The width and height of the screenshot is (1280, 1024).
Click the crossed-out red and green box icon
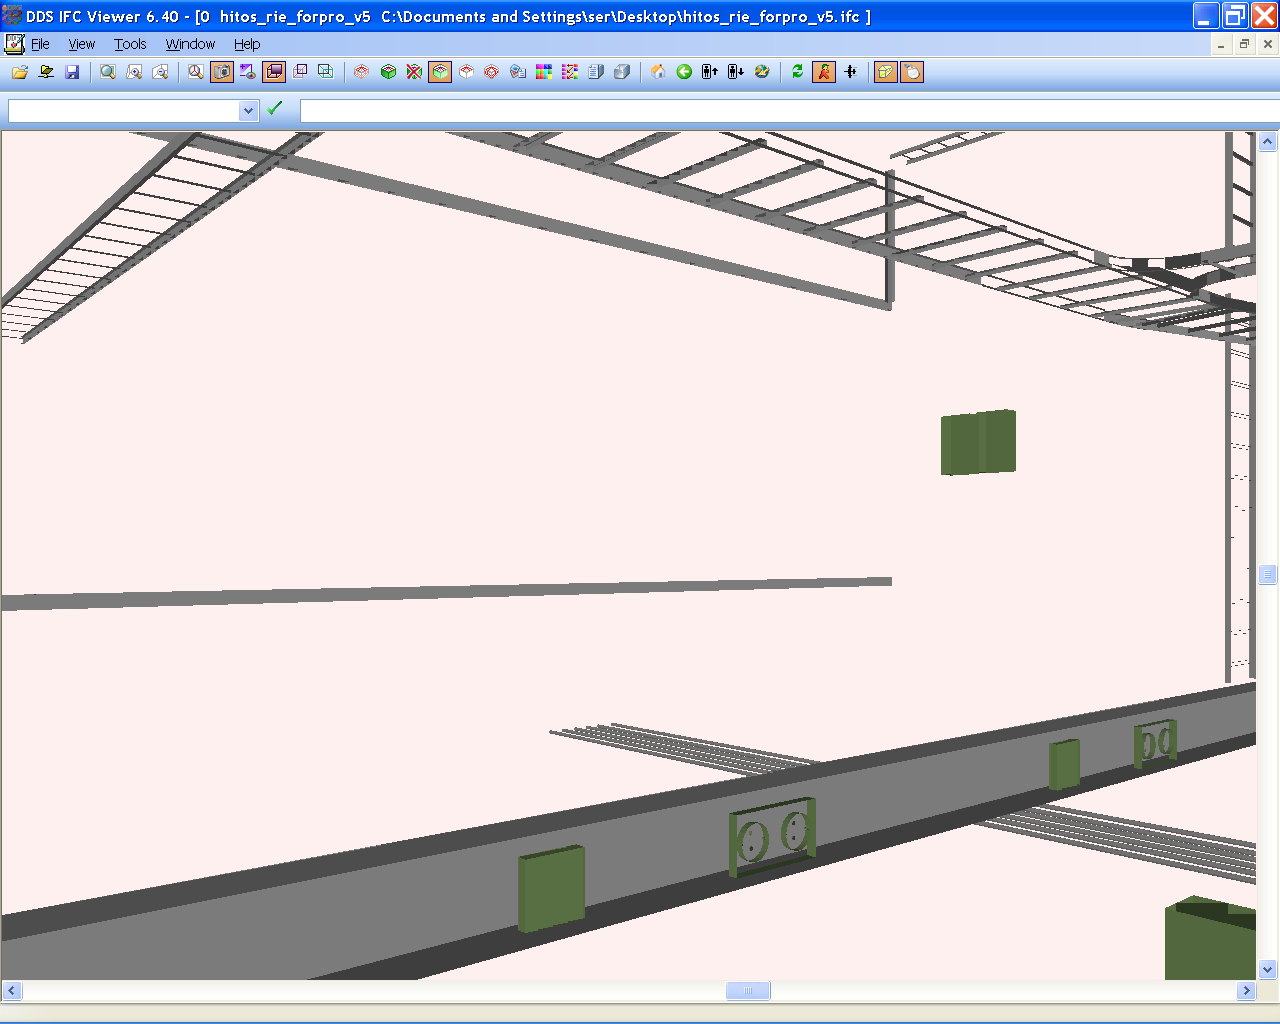point(414,72)
